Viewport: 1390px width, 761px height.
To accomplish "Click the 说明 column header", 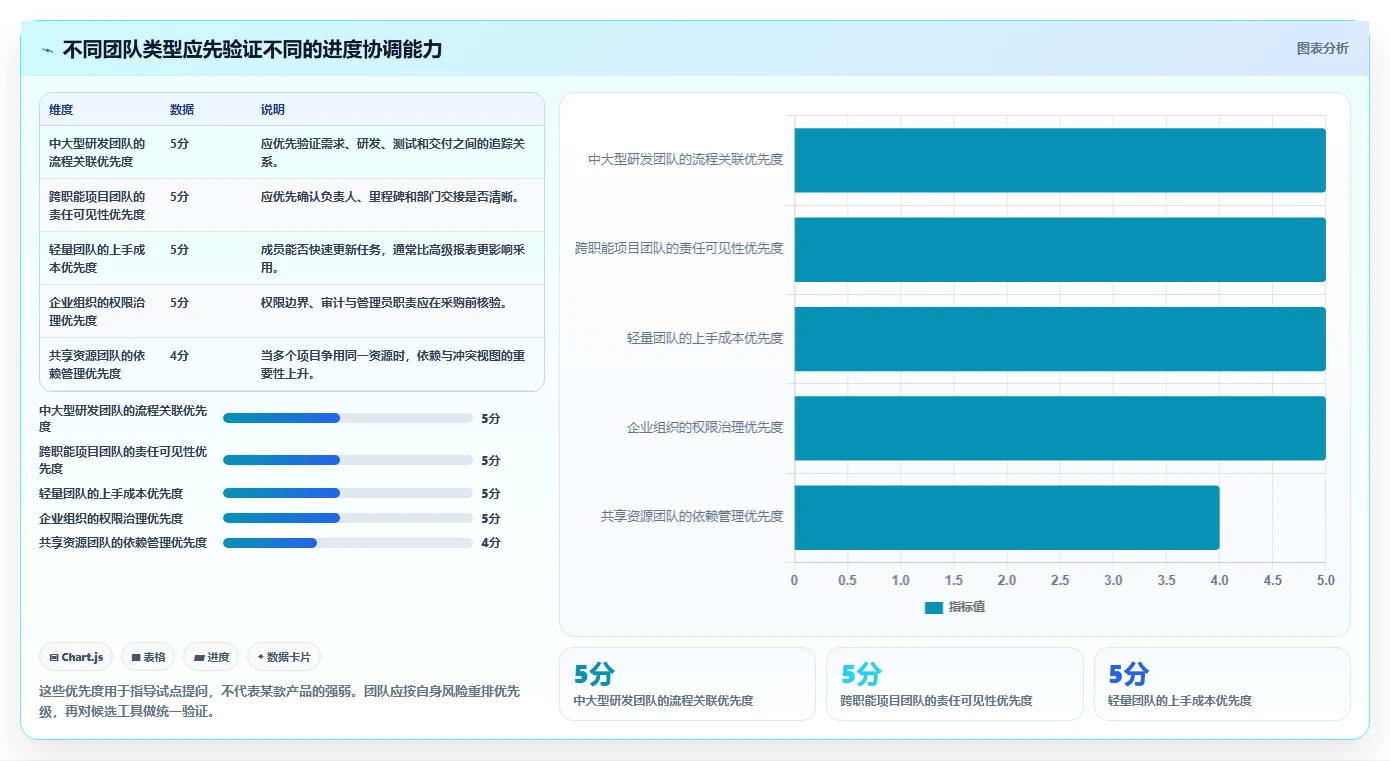I will point(273,110).
